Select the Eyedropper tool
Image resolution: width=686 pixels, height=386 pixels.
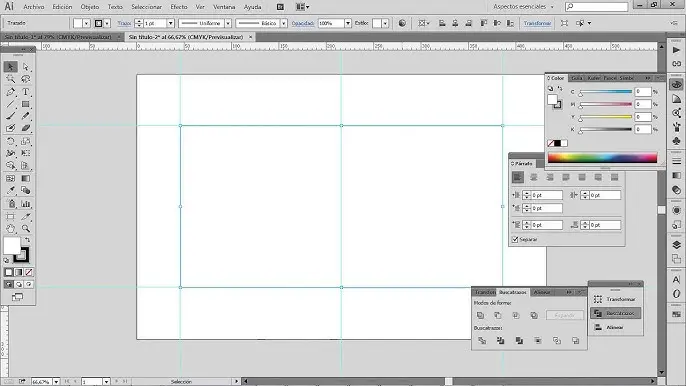(10, 190)
